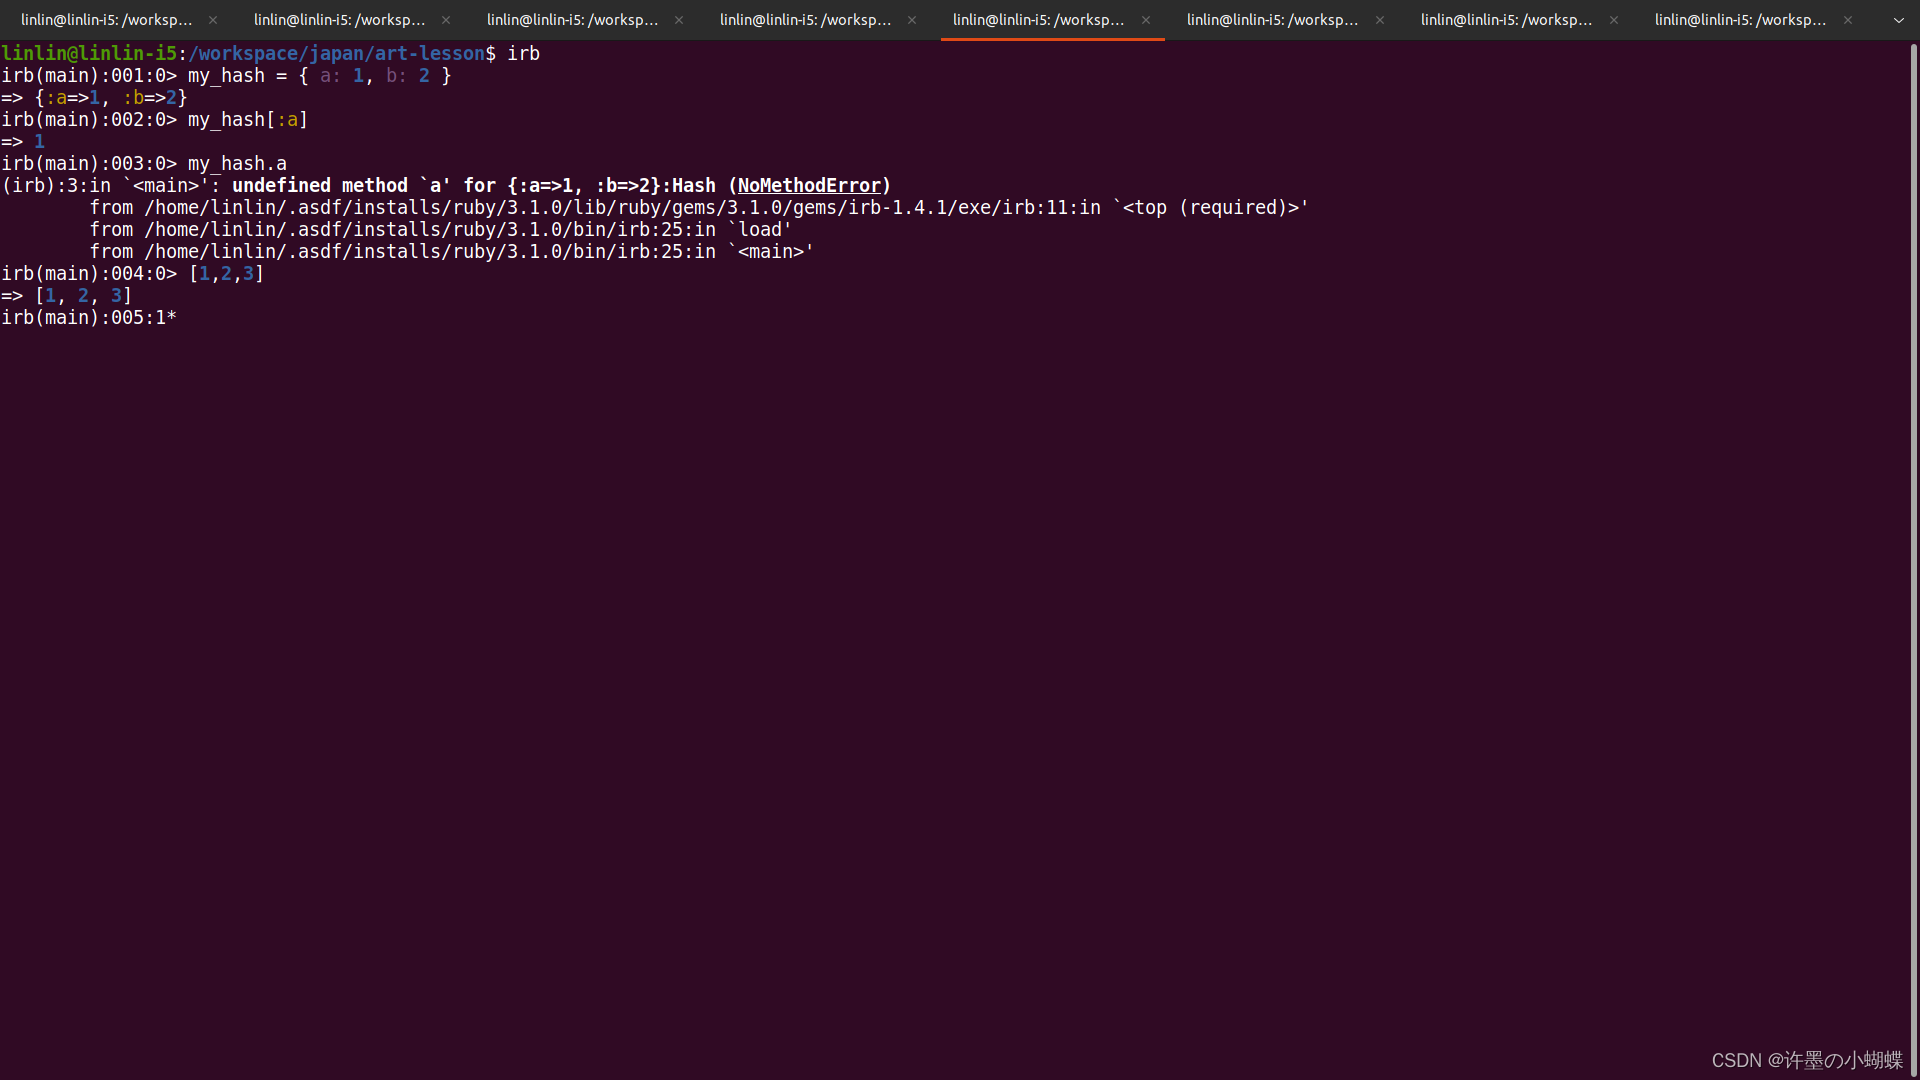Switch to the seventh terminal tab
Viewport: 1920px width, 1080px height.
pyautogui.click(x=1506, y=20)
